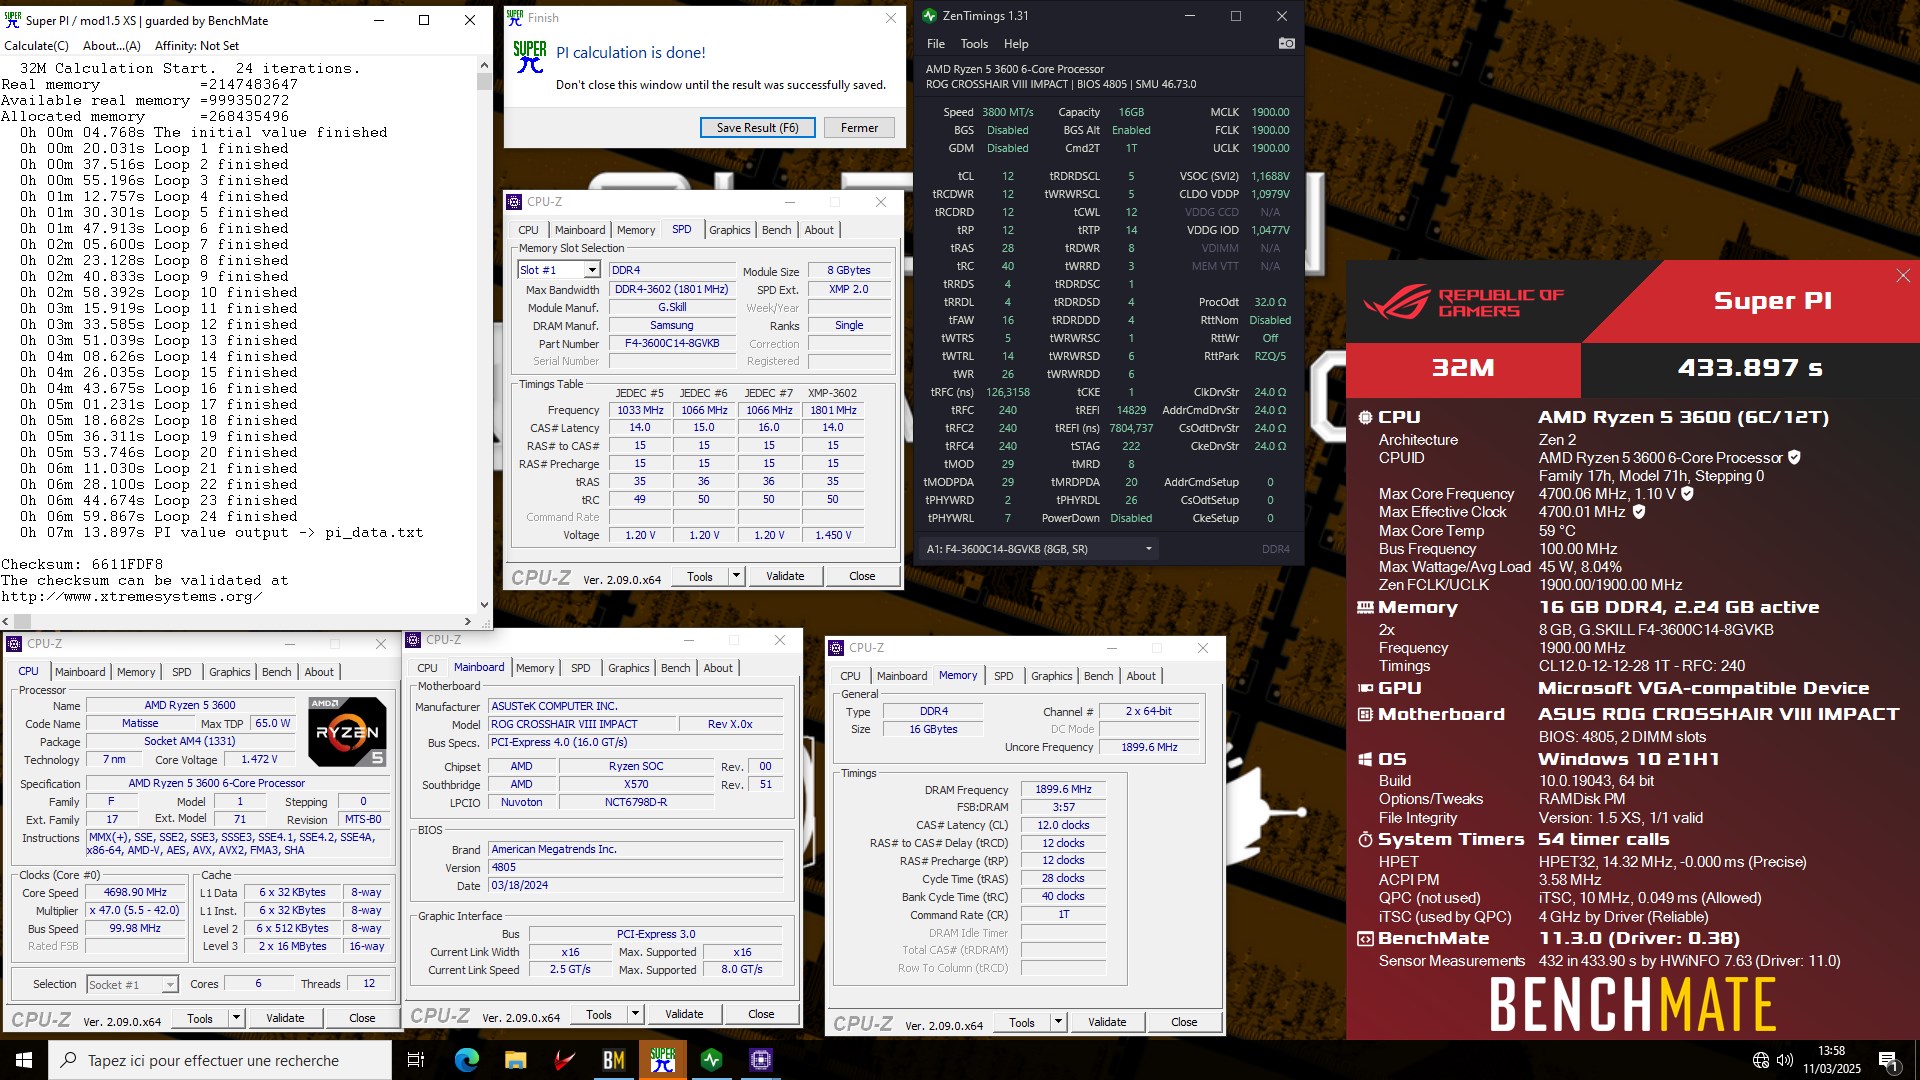Viewport: 1920px width, 1080px height.
Task: Click the Close button in CPU-Z Memory window
Action: point(1184,1022)
